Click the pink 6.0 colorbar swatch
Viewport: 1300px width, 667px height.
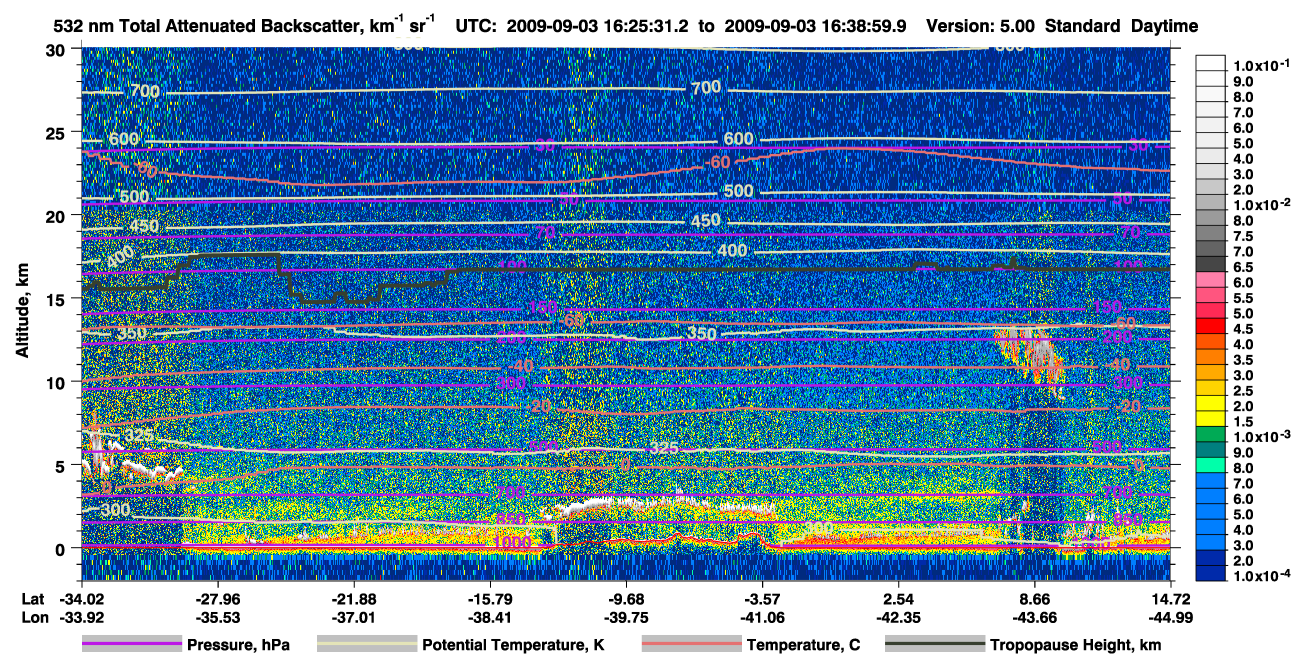point(1211,281)
